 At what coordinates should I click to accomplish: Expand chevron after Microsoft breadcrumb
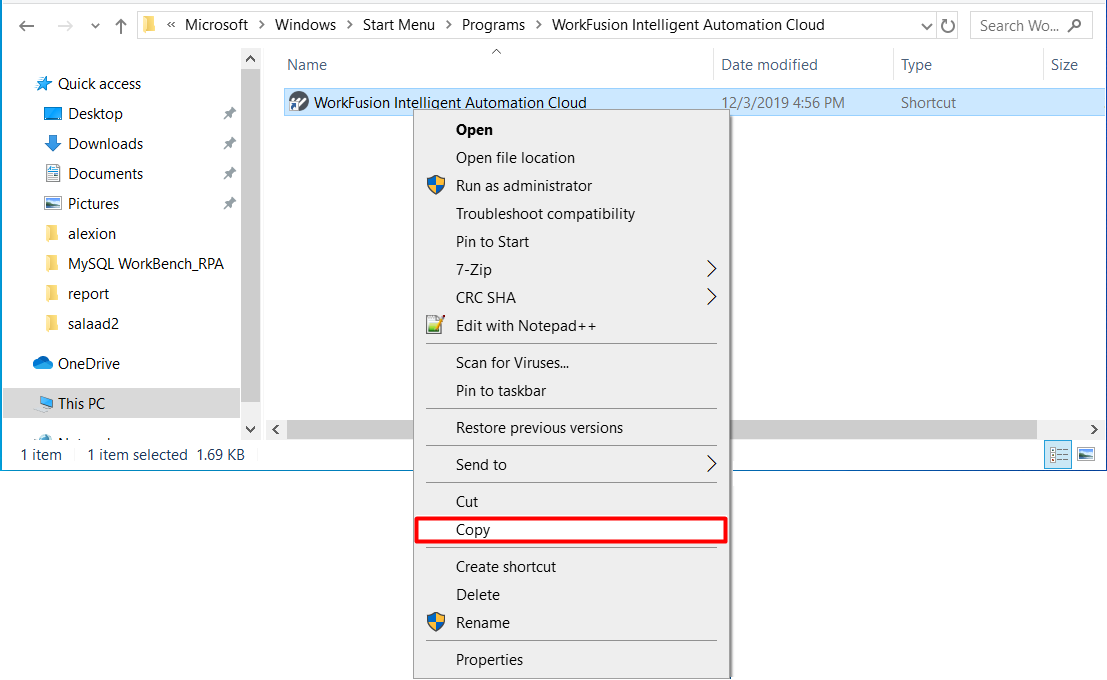261,25
